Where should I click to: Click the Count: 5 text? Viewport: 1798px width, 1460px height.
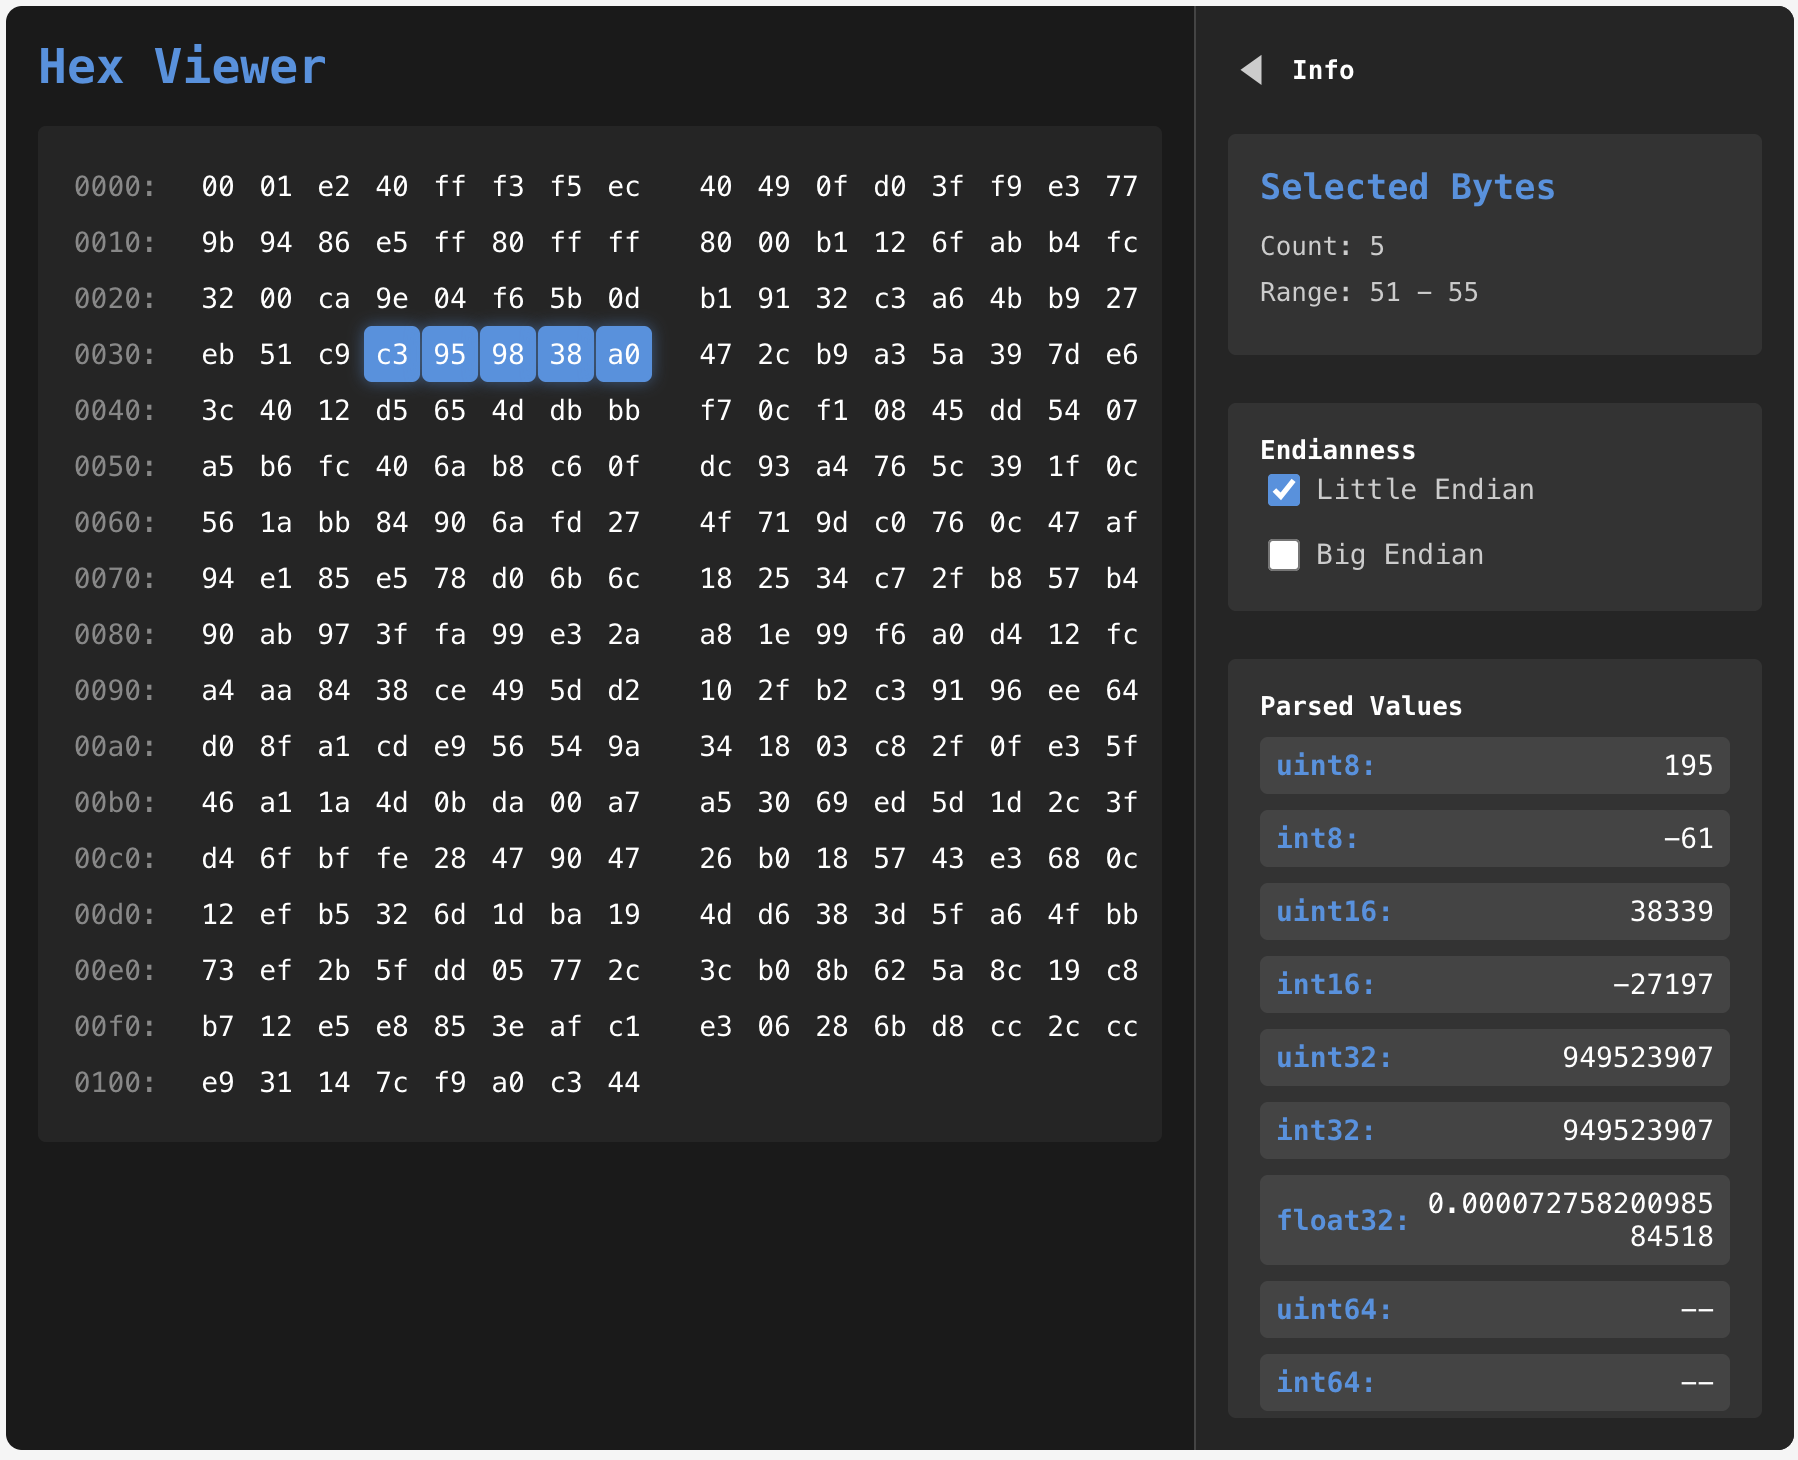(1322, 246)
